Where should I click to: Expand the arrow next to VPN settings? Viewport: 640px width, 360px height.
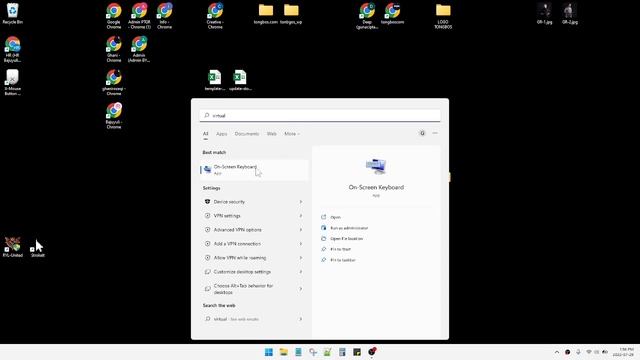[301, 216]
